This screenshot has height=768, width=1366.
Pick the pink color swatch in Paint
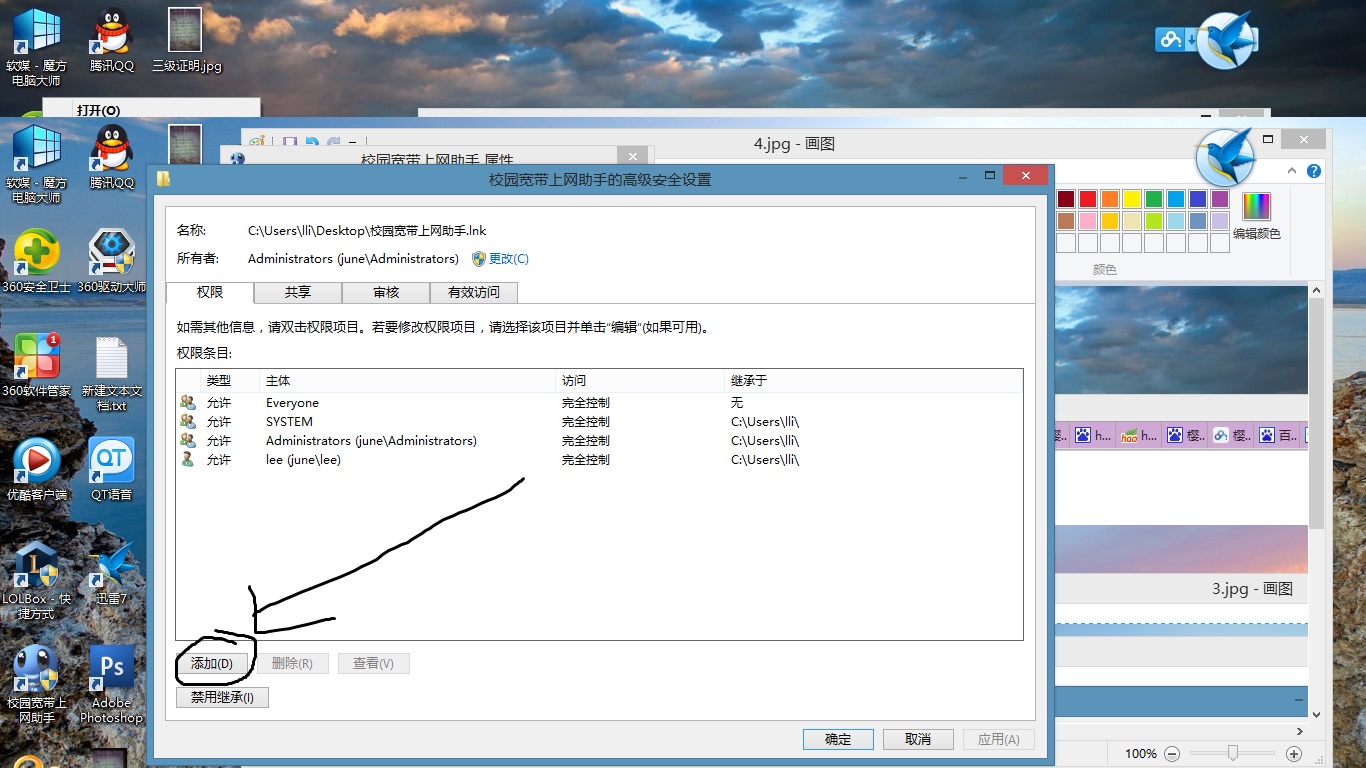(x=1088, y=221)
